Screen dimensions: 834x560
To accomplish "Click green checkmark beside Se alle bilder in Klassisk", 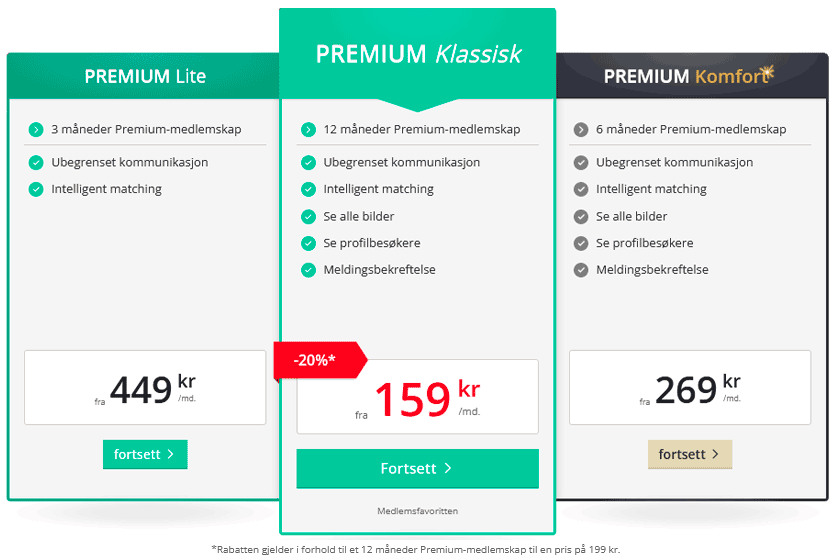I will (308, 216).
